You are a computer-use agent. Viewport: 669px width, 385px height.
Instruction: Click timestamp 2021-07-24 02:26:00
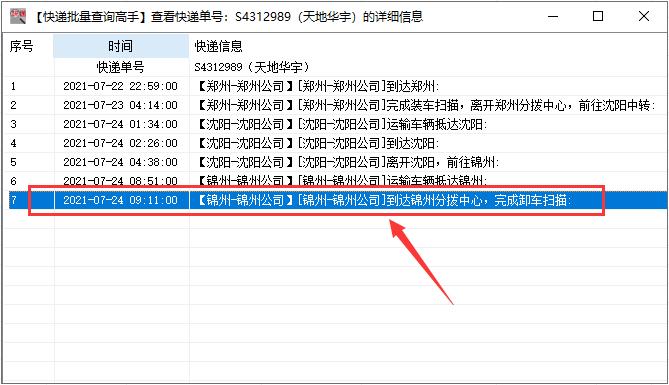120,143
